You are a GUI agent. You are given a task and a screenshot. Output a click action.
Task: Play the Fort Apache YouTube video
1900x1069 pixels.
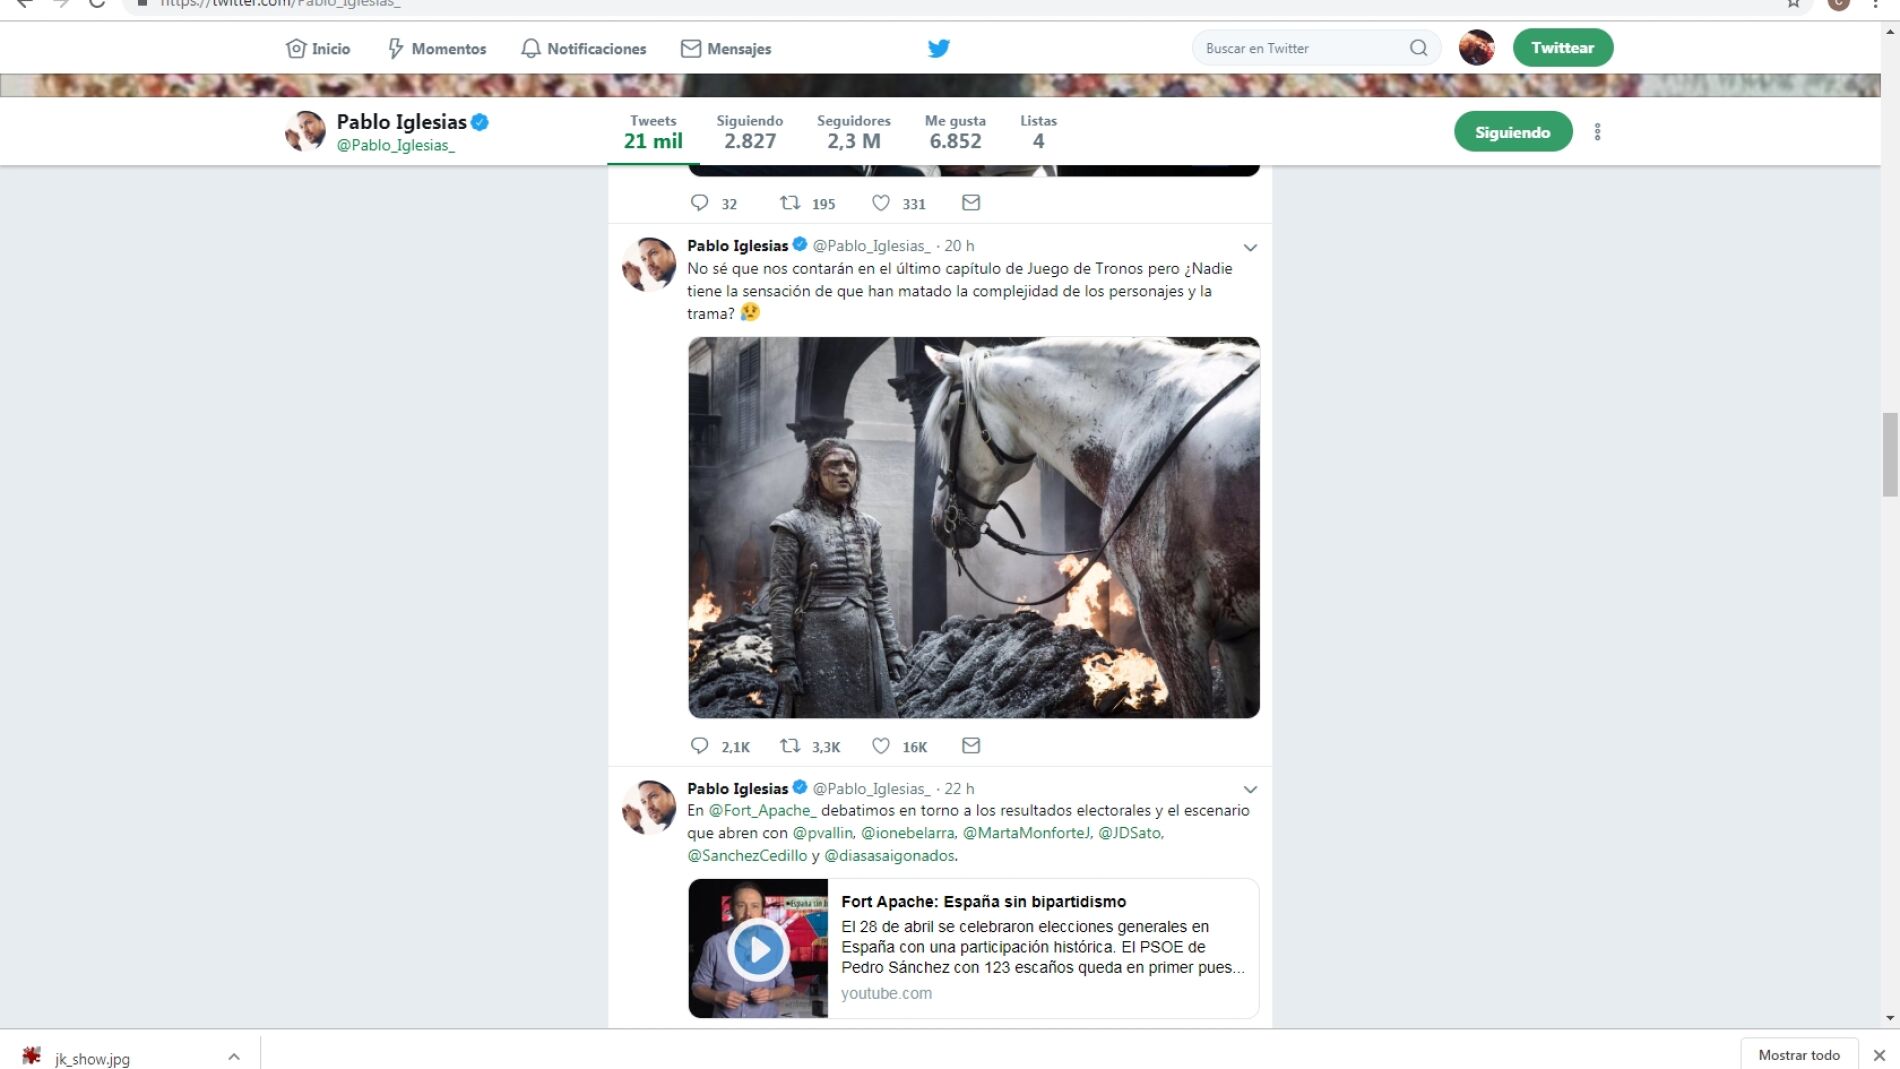758,948
